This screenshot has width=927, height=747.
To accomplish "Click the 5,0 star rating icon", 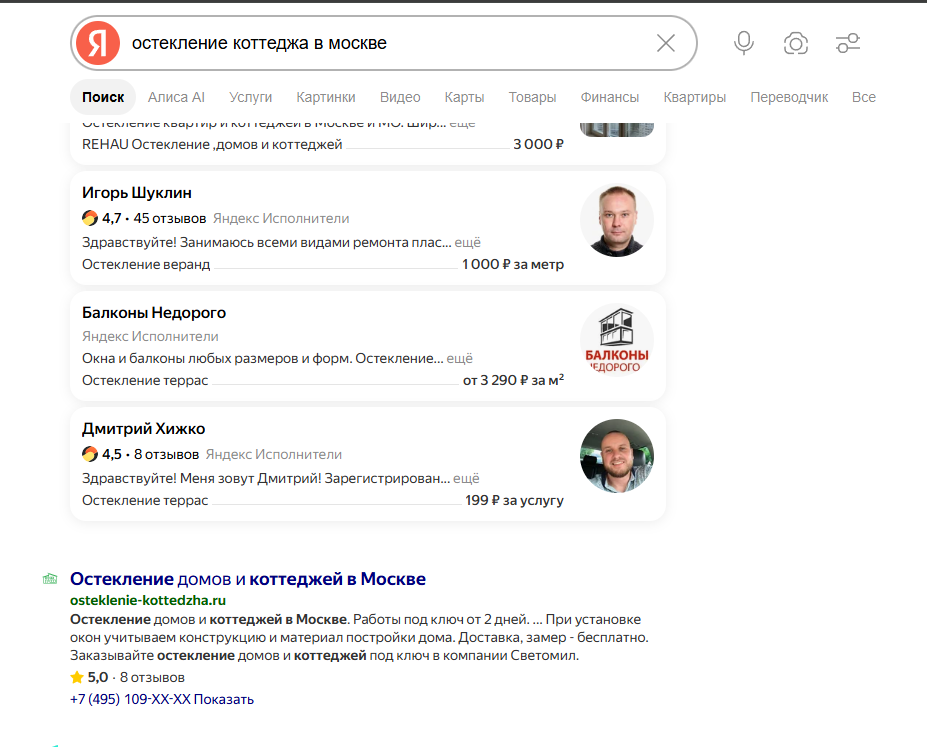I will pos(77,677).
